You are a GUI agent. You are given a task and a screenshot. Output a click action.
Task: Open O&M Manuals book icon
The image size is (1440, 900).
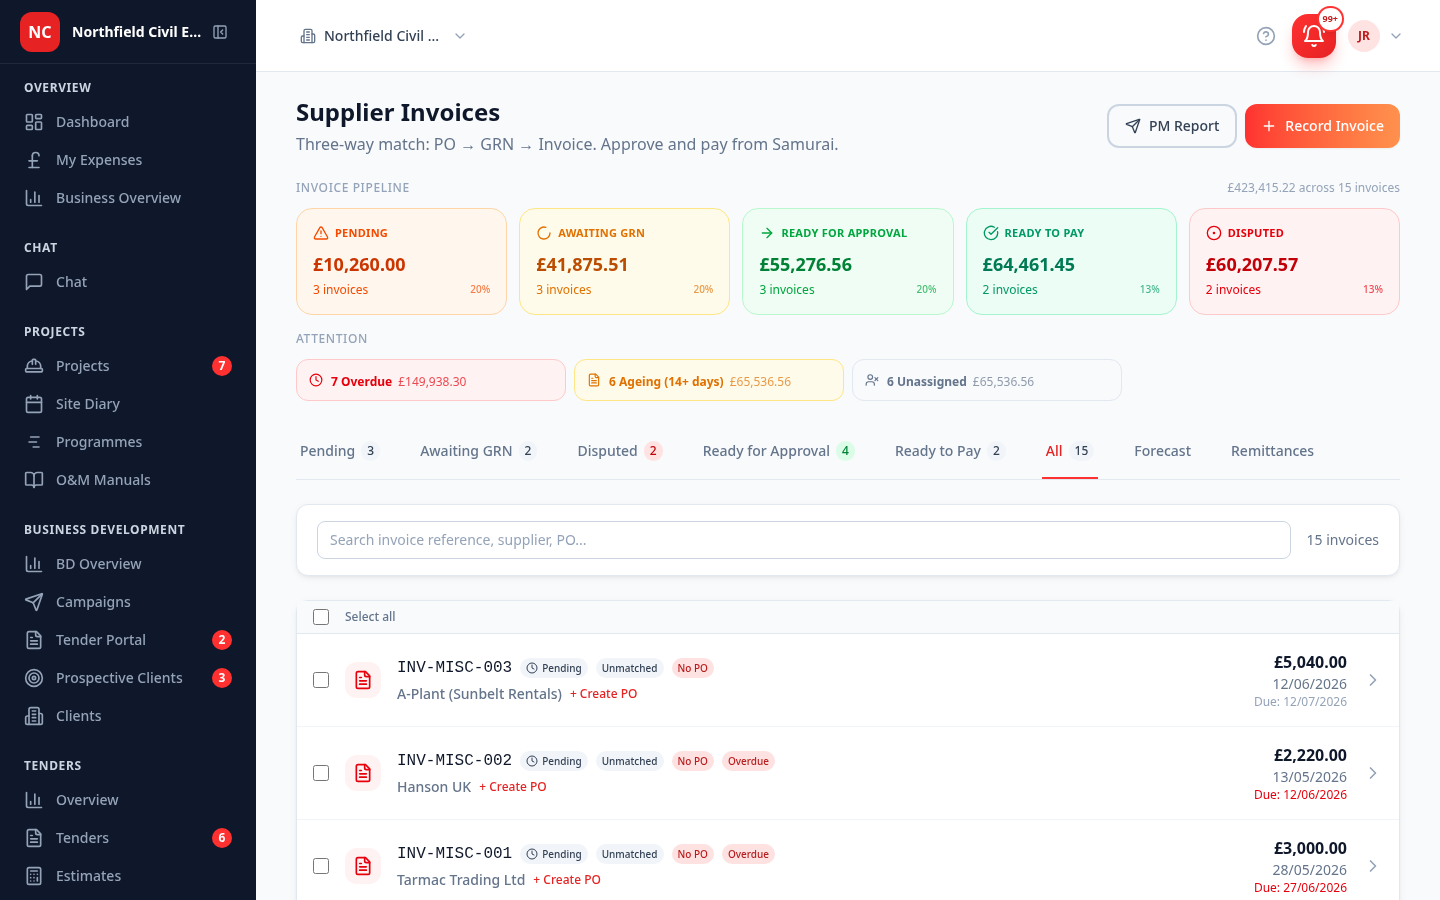(x=34, y=480)
